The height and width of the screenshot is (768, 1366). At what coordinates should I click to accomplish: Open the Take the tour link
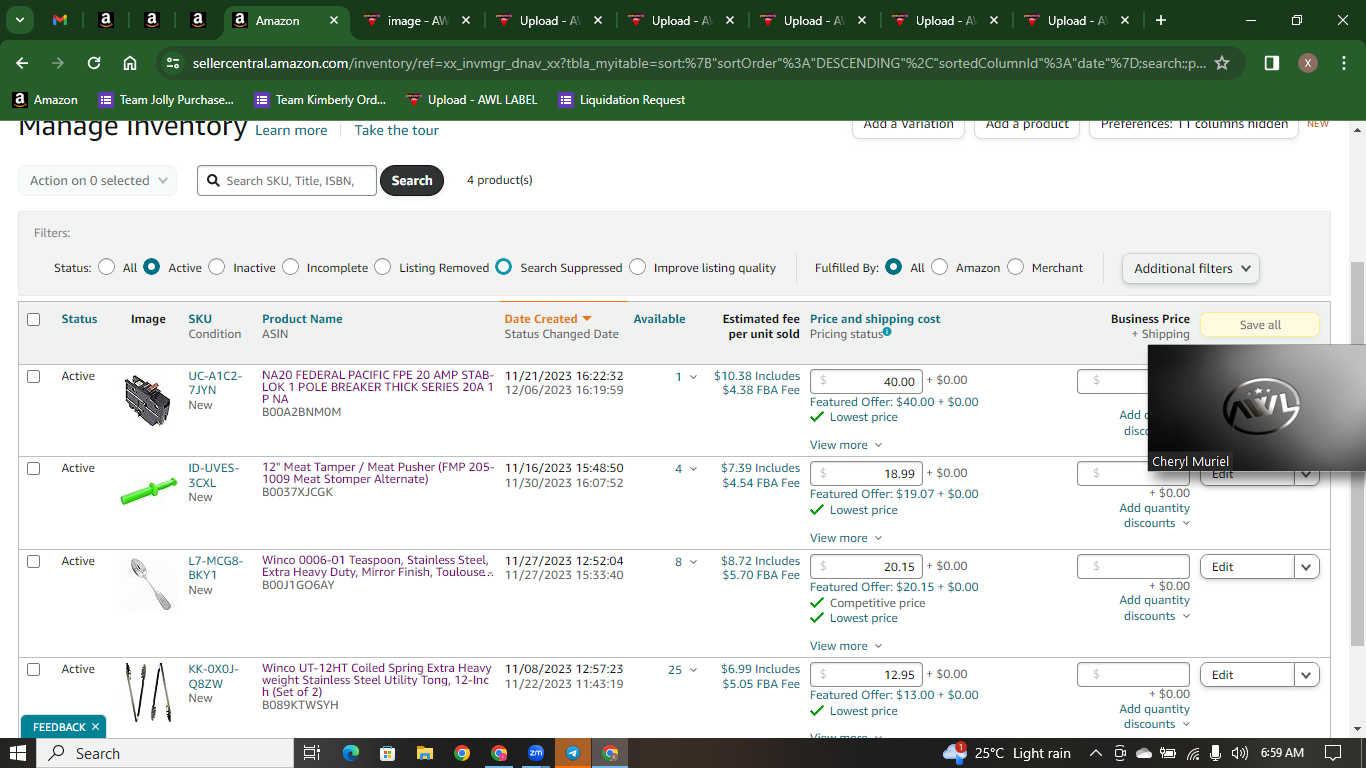coord(397,130)
